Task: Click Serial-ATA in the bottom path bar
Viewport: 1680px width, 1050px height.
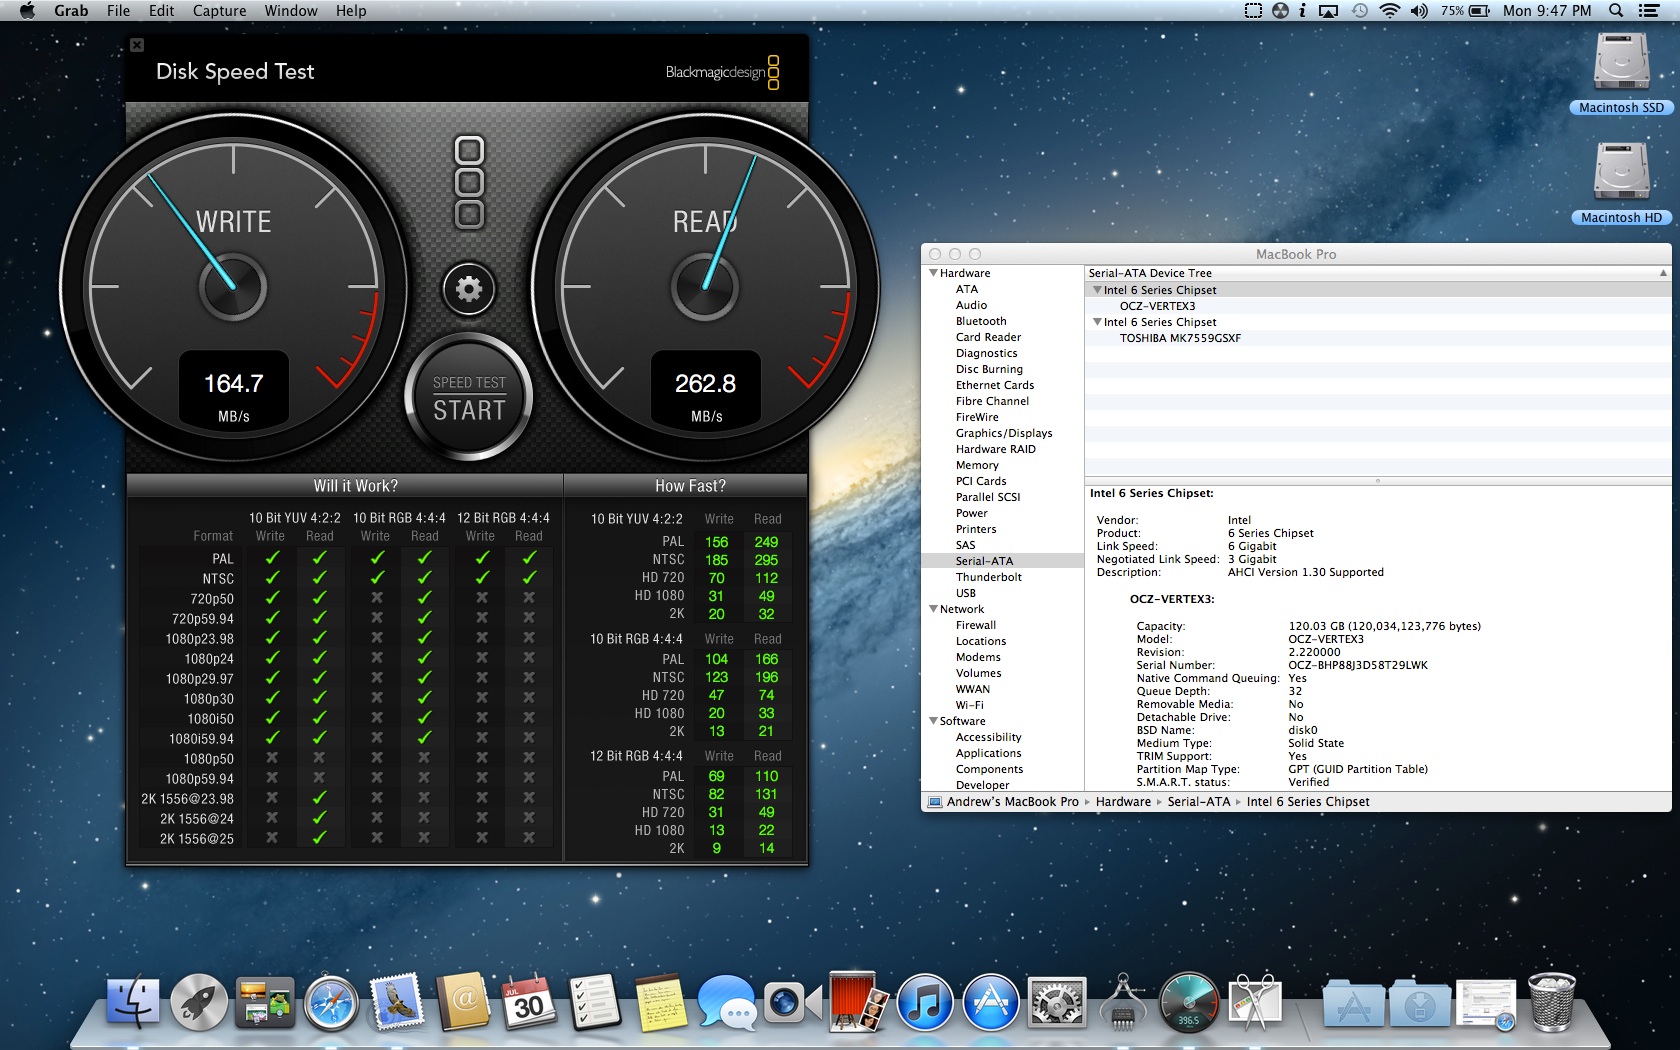Action: [x=1199, y=802]
